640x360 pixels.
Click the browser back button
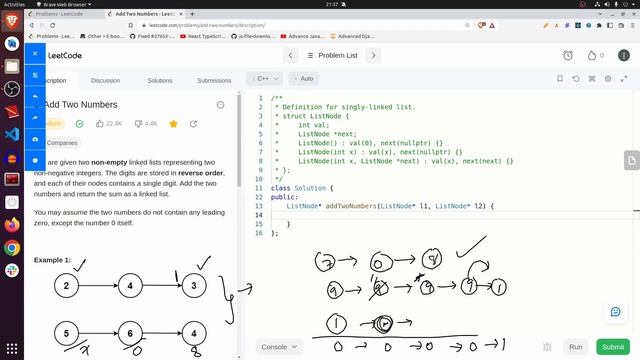(x=31, y=25)
